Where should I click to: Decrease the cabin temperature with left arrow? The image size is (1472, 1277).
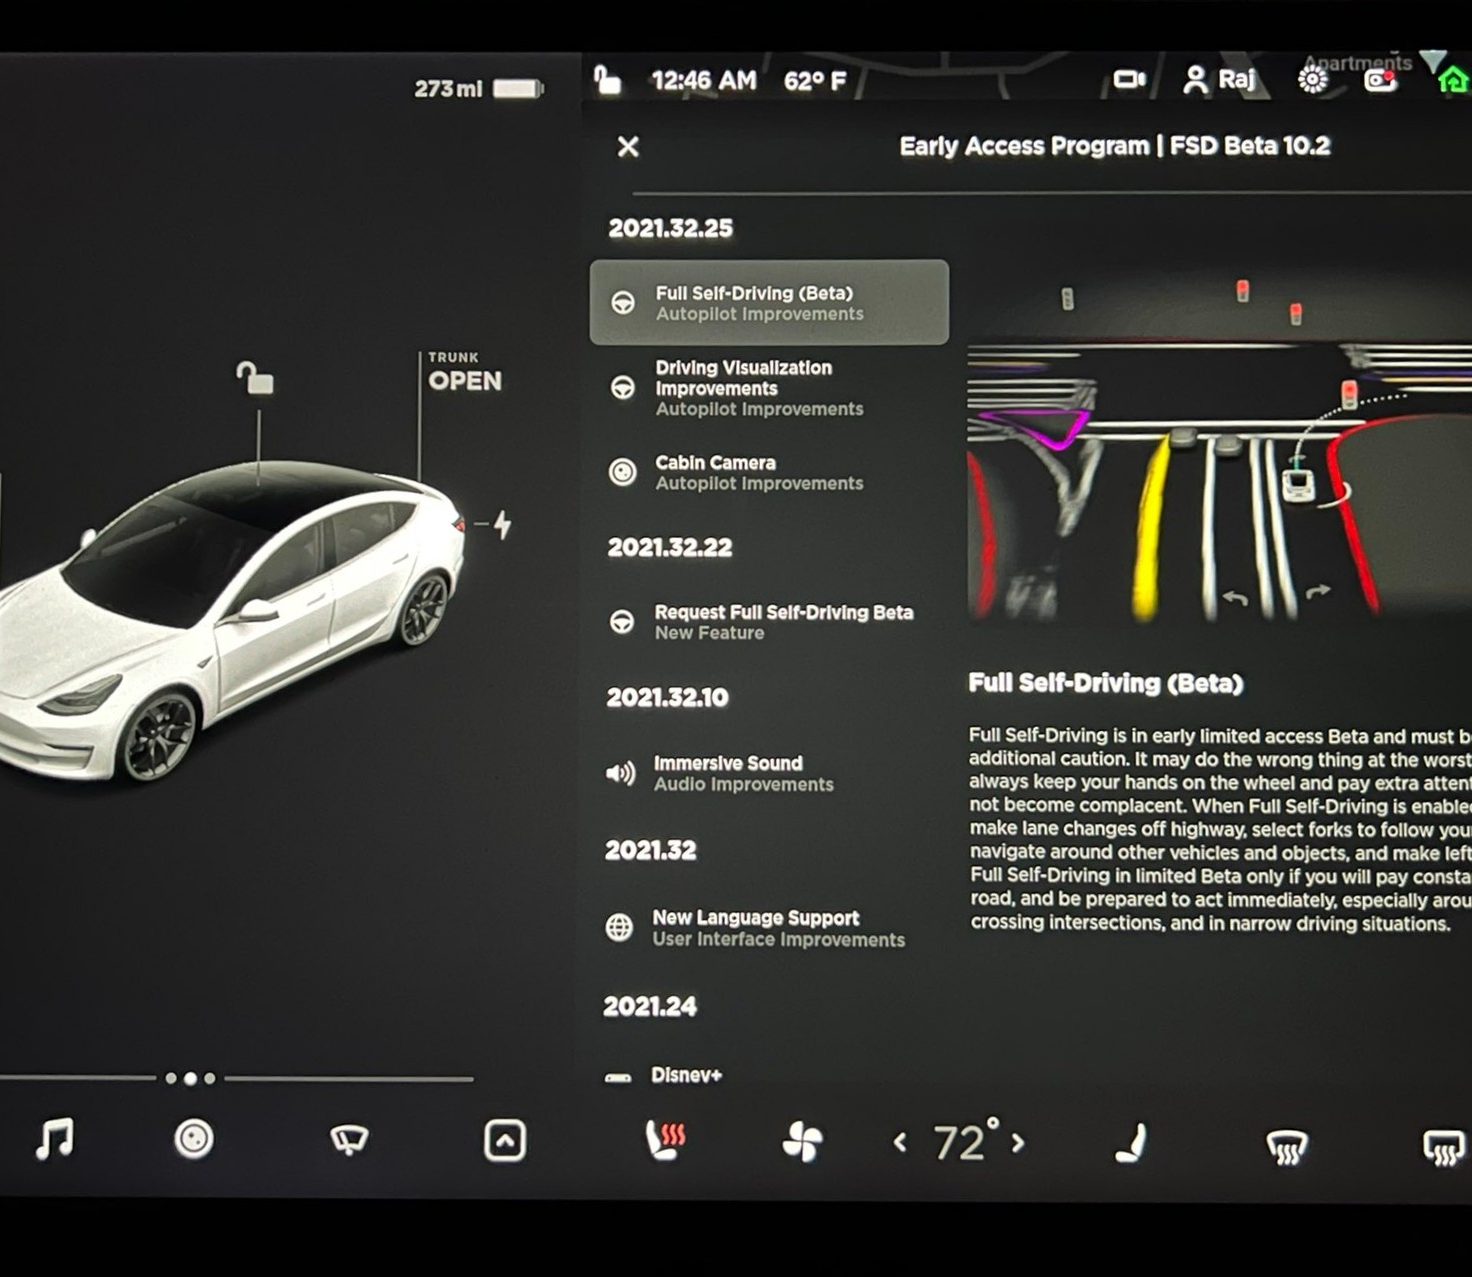coord(900,1141)
